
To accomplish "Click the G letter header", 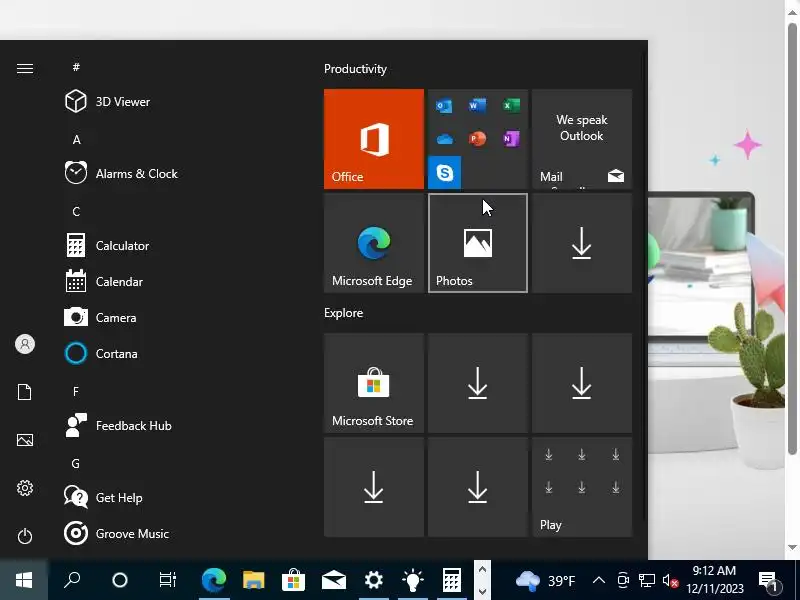I will tap(76, 463).
